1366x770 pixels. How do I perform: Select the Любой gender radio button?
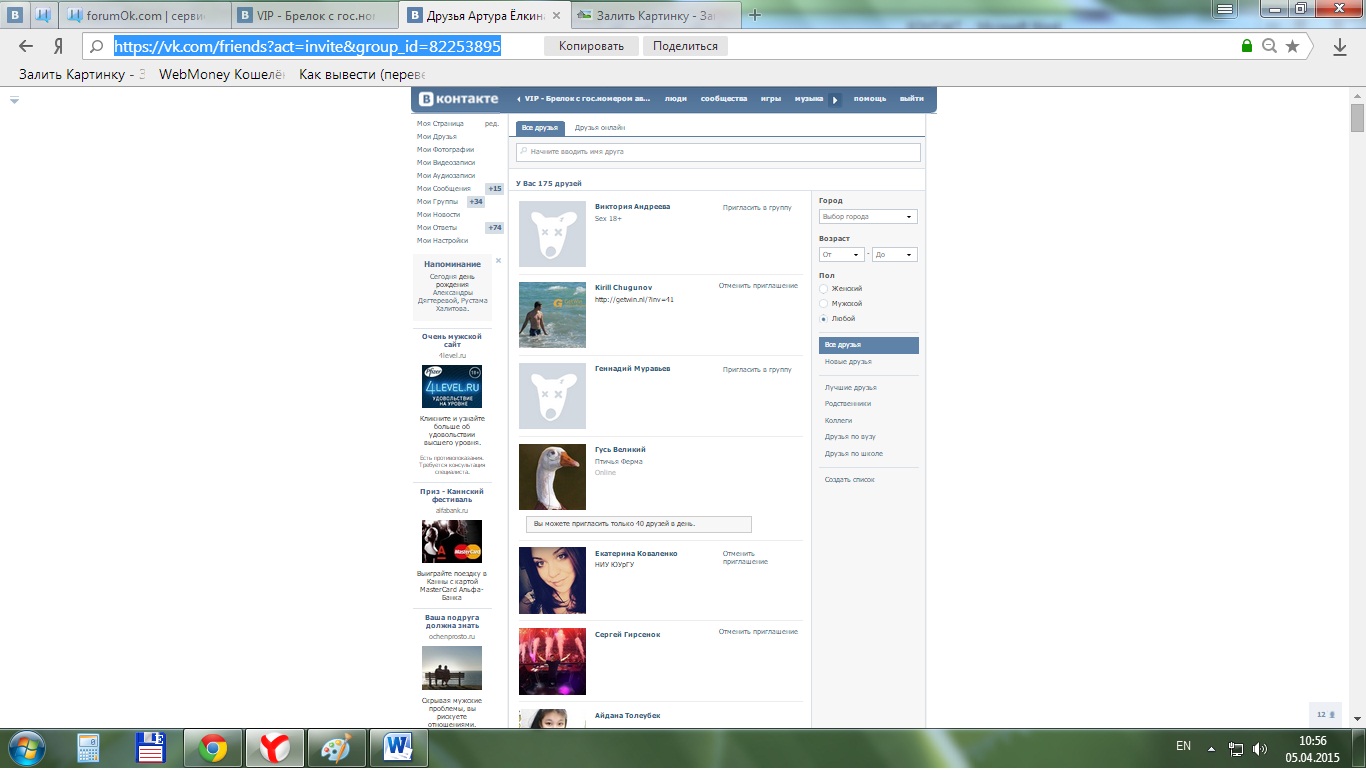click(823, 319)
